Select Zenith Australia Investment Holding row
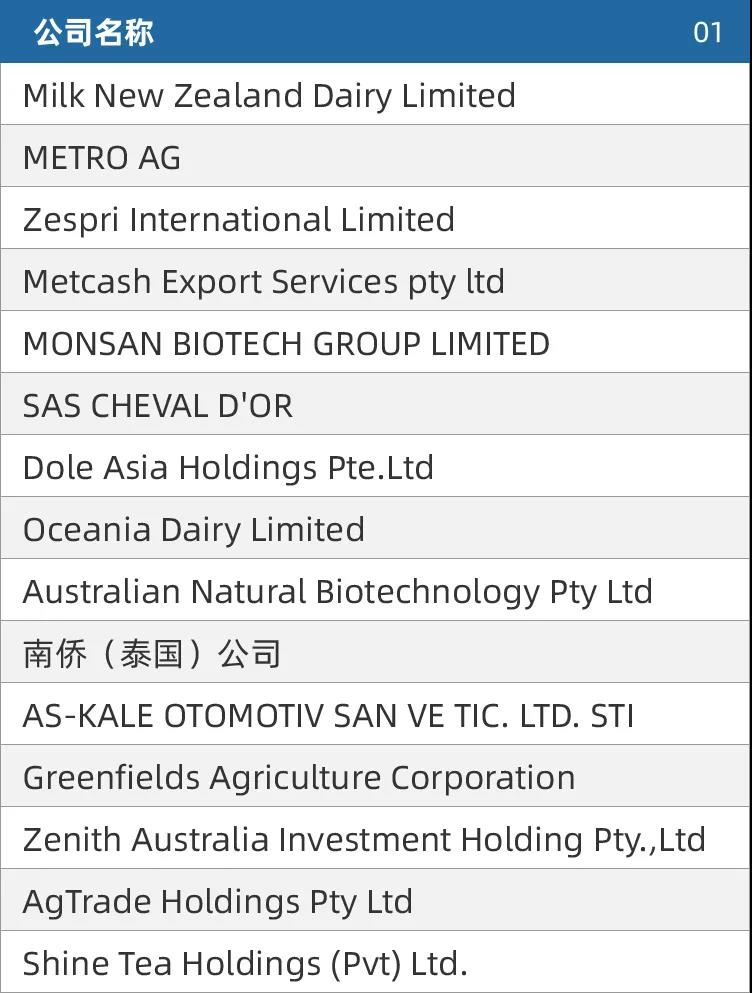This screenshot has height=993, width=752. pyautogui.click(x=376, y=838)
